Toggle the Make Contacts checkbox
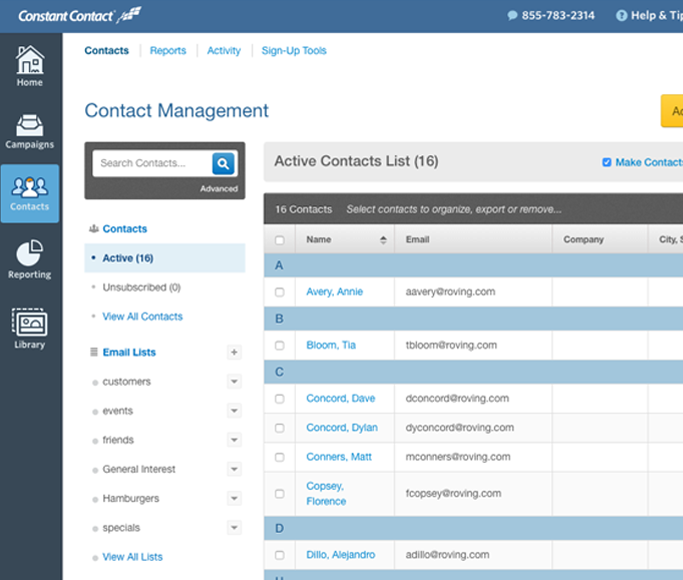Screen dimensions: 683x580 pyautogui.click(x=607, y=162)
